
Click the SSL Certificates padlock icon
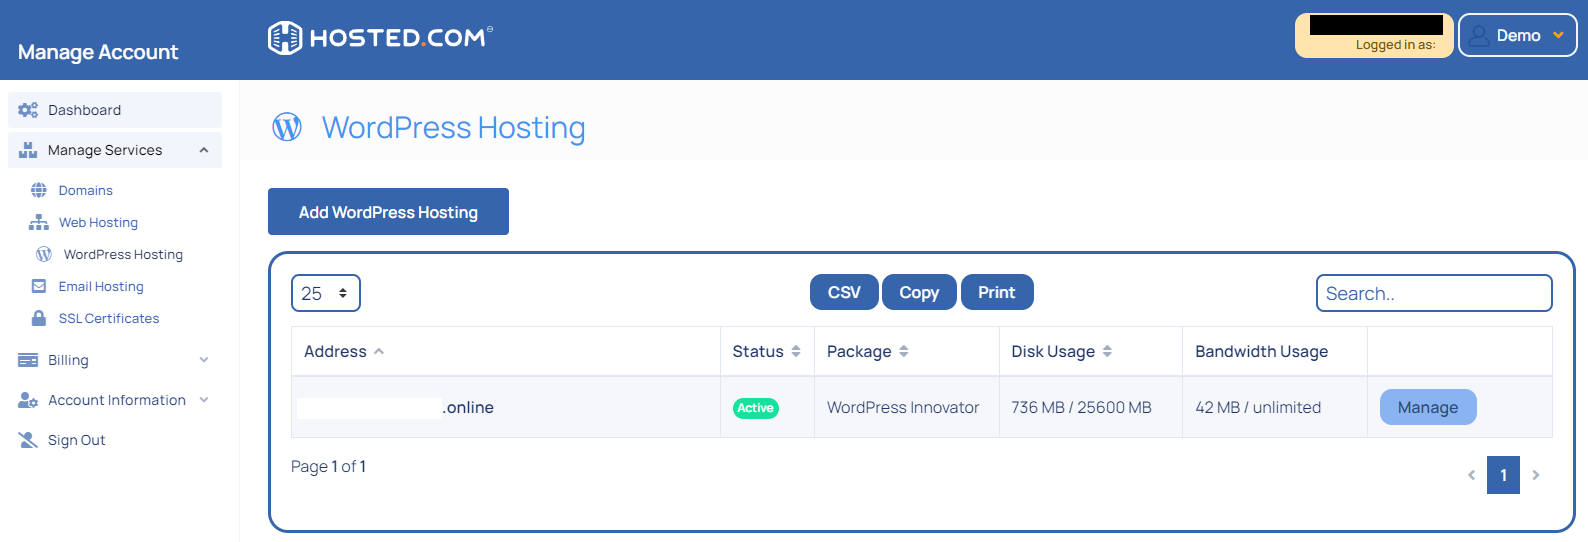(x=39, y=318)
